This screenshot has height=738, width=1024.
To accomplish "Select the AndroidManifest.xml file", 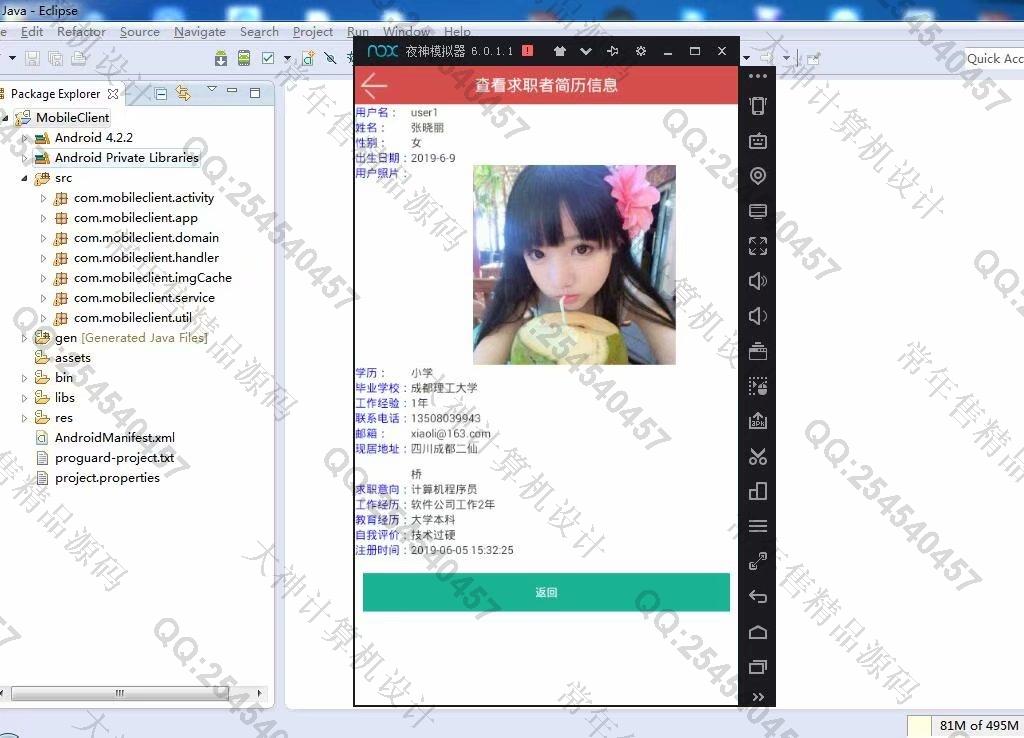I will [x=115, y=438].
